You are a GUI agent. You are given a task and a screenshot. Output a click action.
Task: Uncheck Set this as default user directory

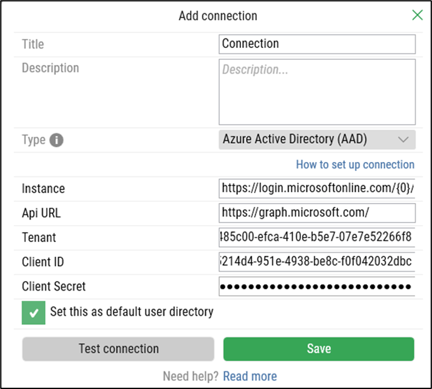(34, 313)
